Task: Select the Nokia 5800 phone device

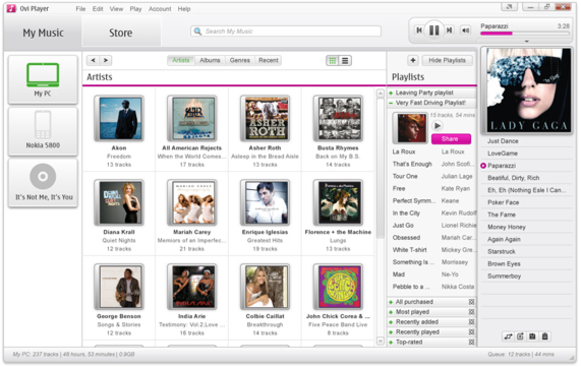Action: click(x=43, y=131)
